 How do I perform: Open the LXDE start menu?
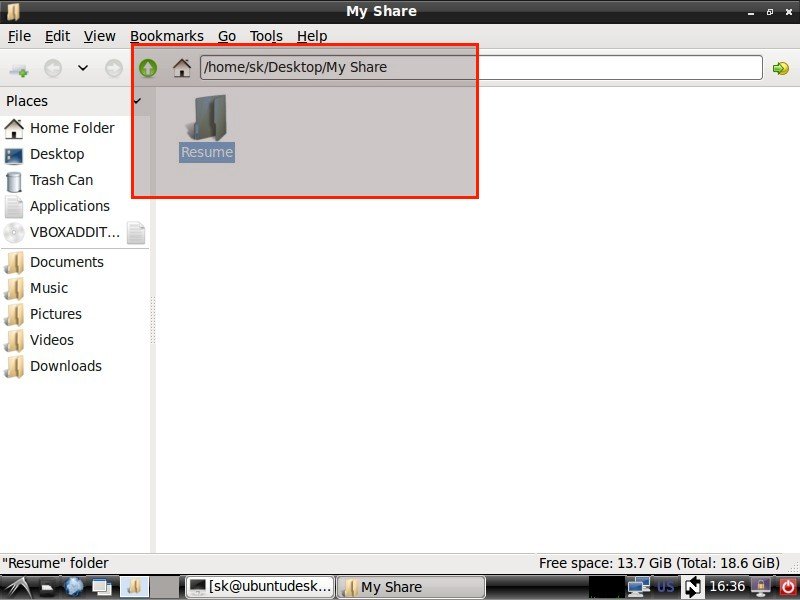click(x=17, y=587)
